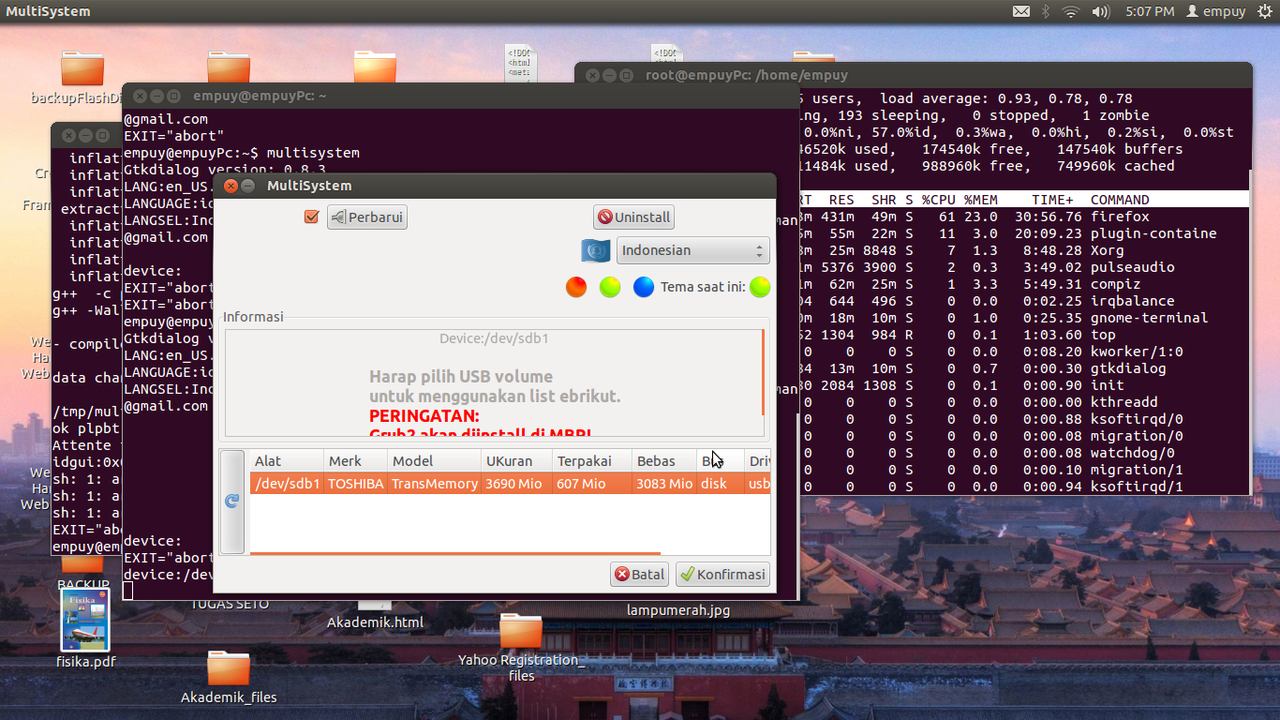
Task: Toggle the checkbox beside Perbarui
Action: 312,216
